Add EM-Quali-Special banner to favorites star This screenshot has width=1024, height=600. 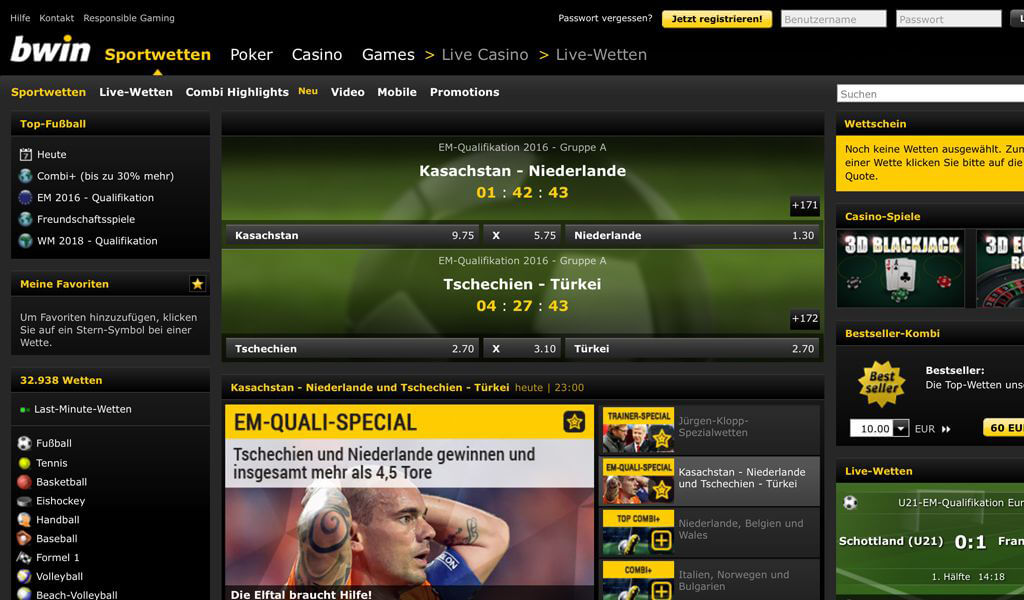[574, 422]
